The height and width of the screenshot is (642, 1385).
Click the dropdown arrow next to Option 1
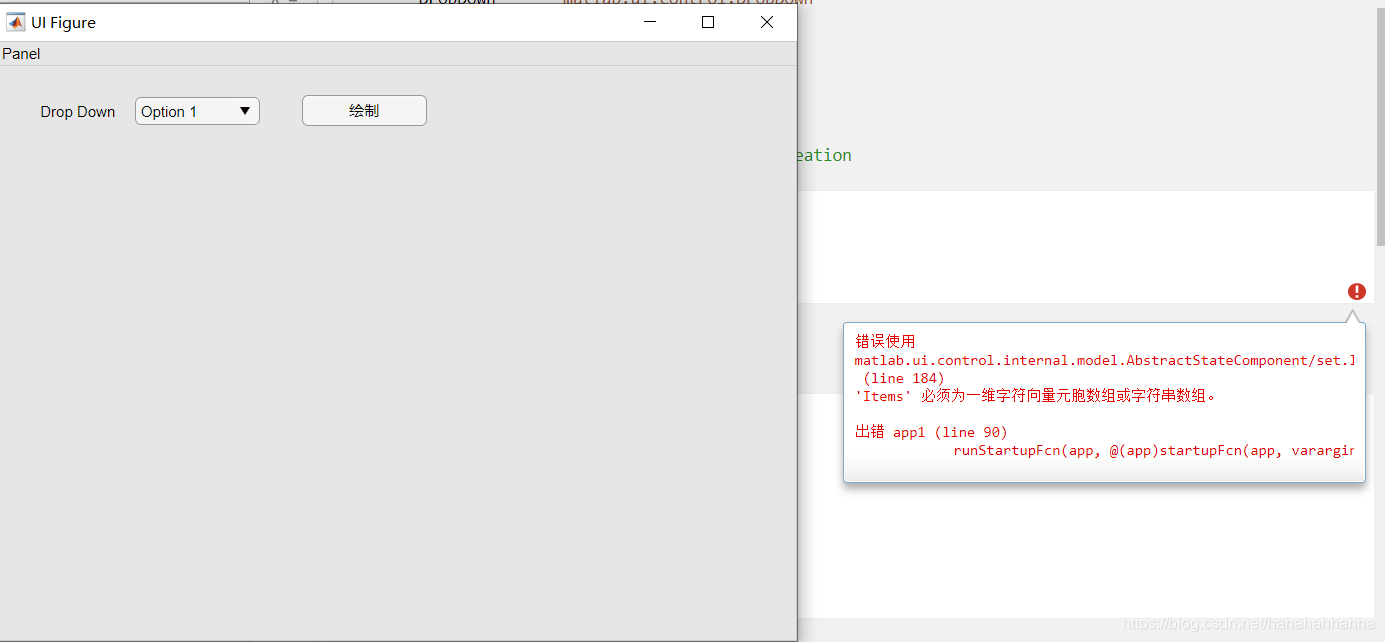point(245,111)
